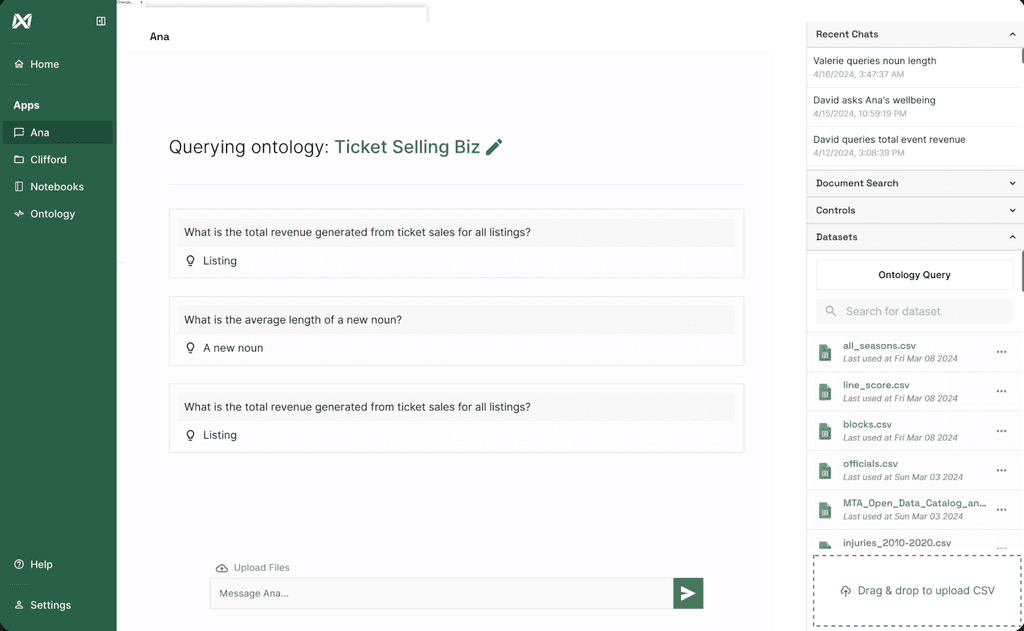This screenshot has height=631, width=1024.
Task: Open Clifford in the Apps list
Action: point(48,160)
